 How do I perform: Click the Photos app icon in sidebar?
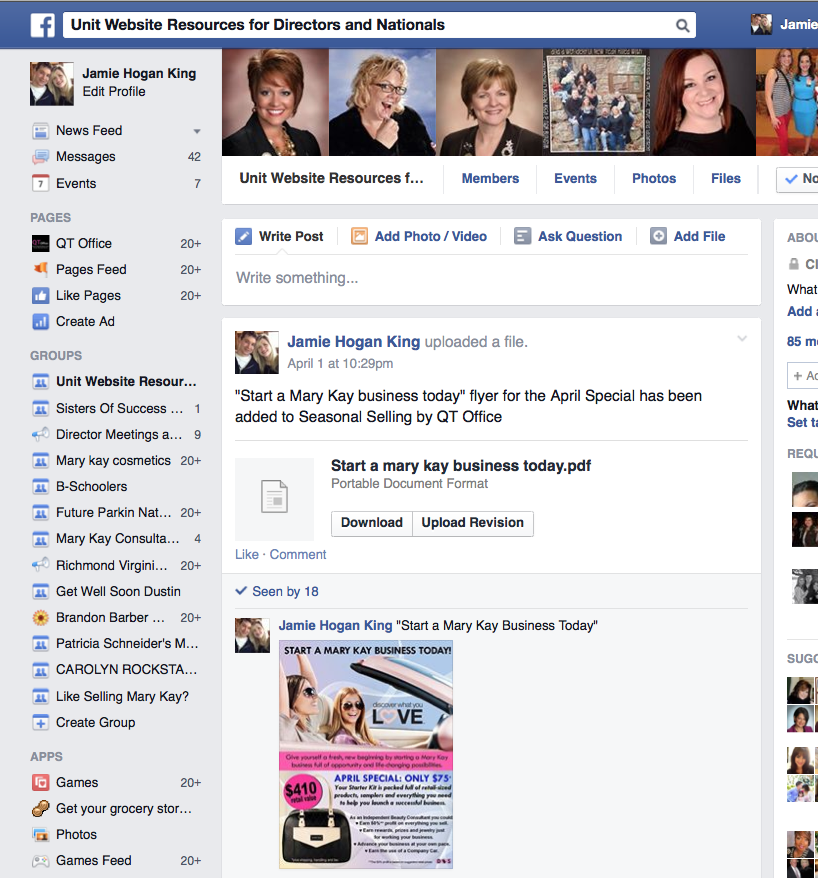pyautogui.click(x=40, y=834)
